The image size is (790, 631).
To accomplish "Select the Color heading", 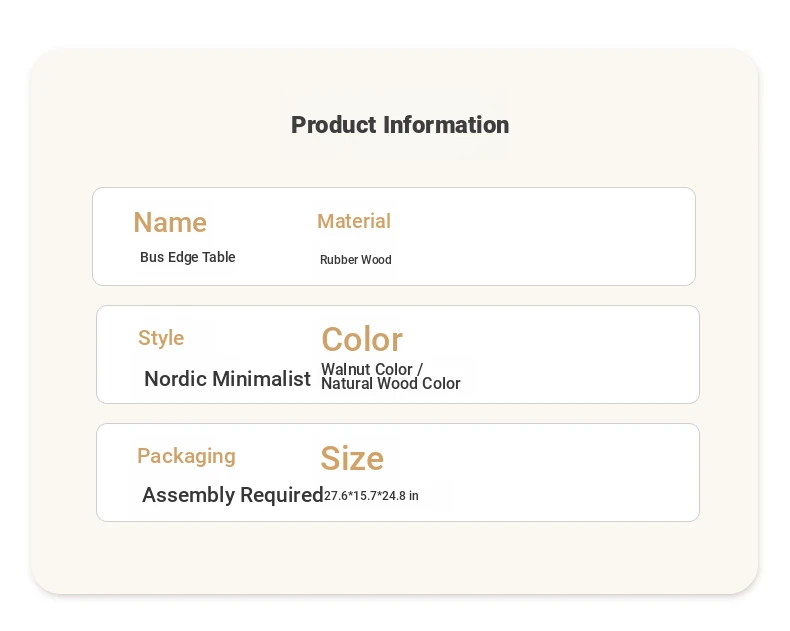I will click(x=362, y=339).
